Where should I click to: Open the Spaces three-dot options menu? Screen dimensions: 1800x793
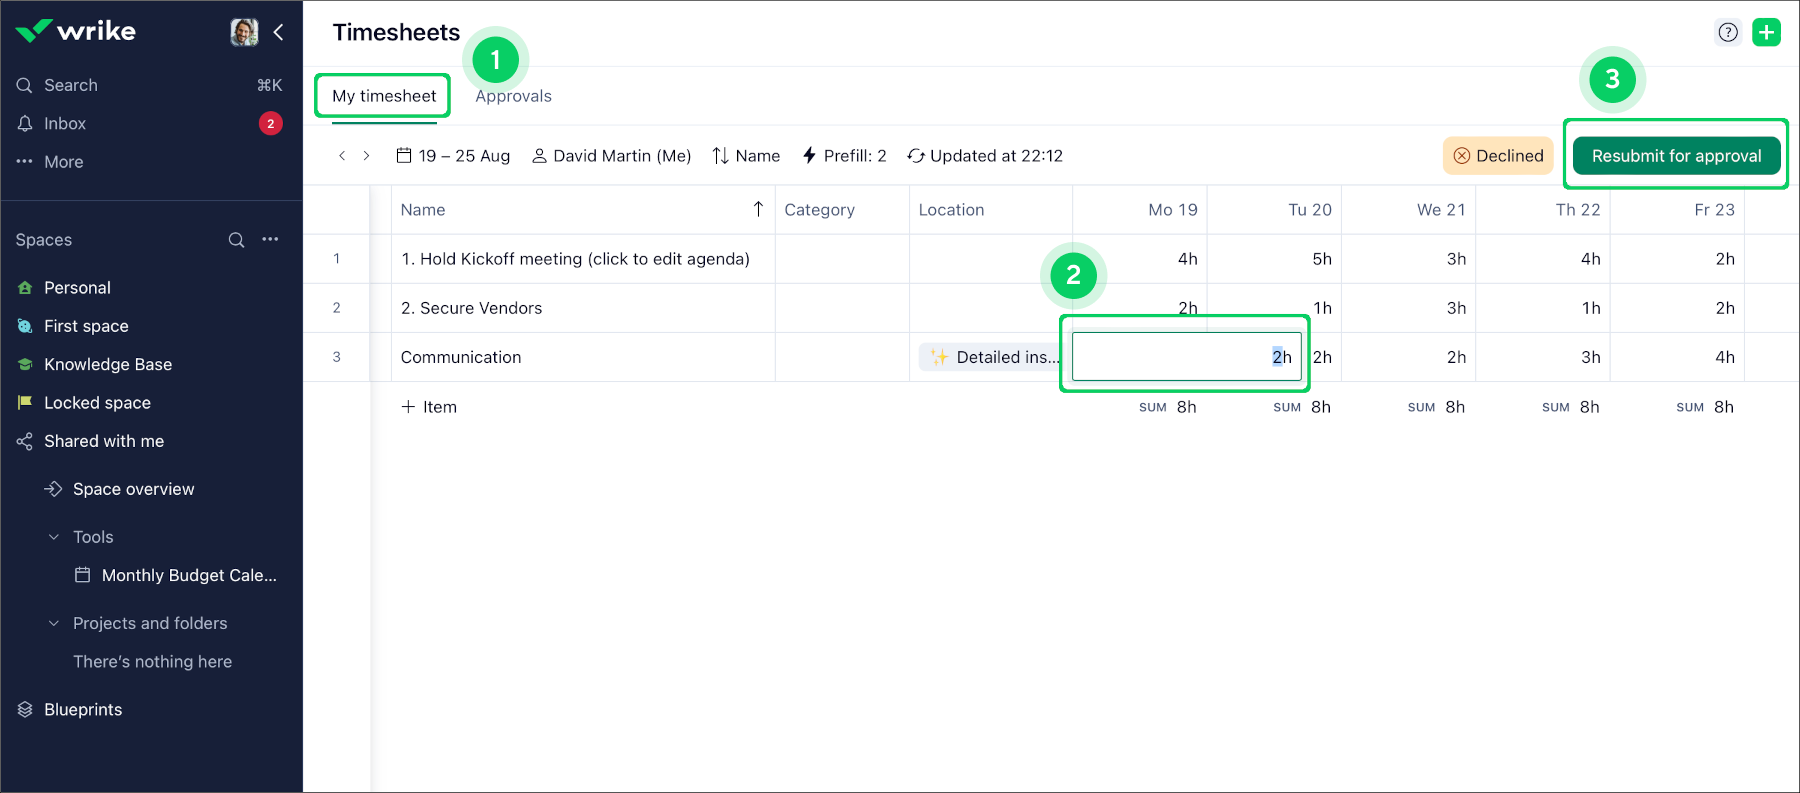pyautogui.click(x=270, y=240)
